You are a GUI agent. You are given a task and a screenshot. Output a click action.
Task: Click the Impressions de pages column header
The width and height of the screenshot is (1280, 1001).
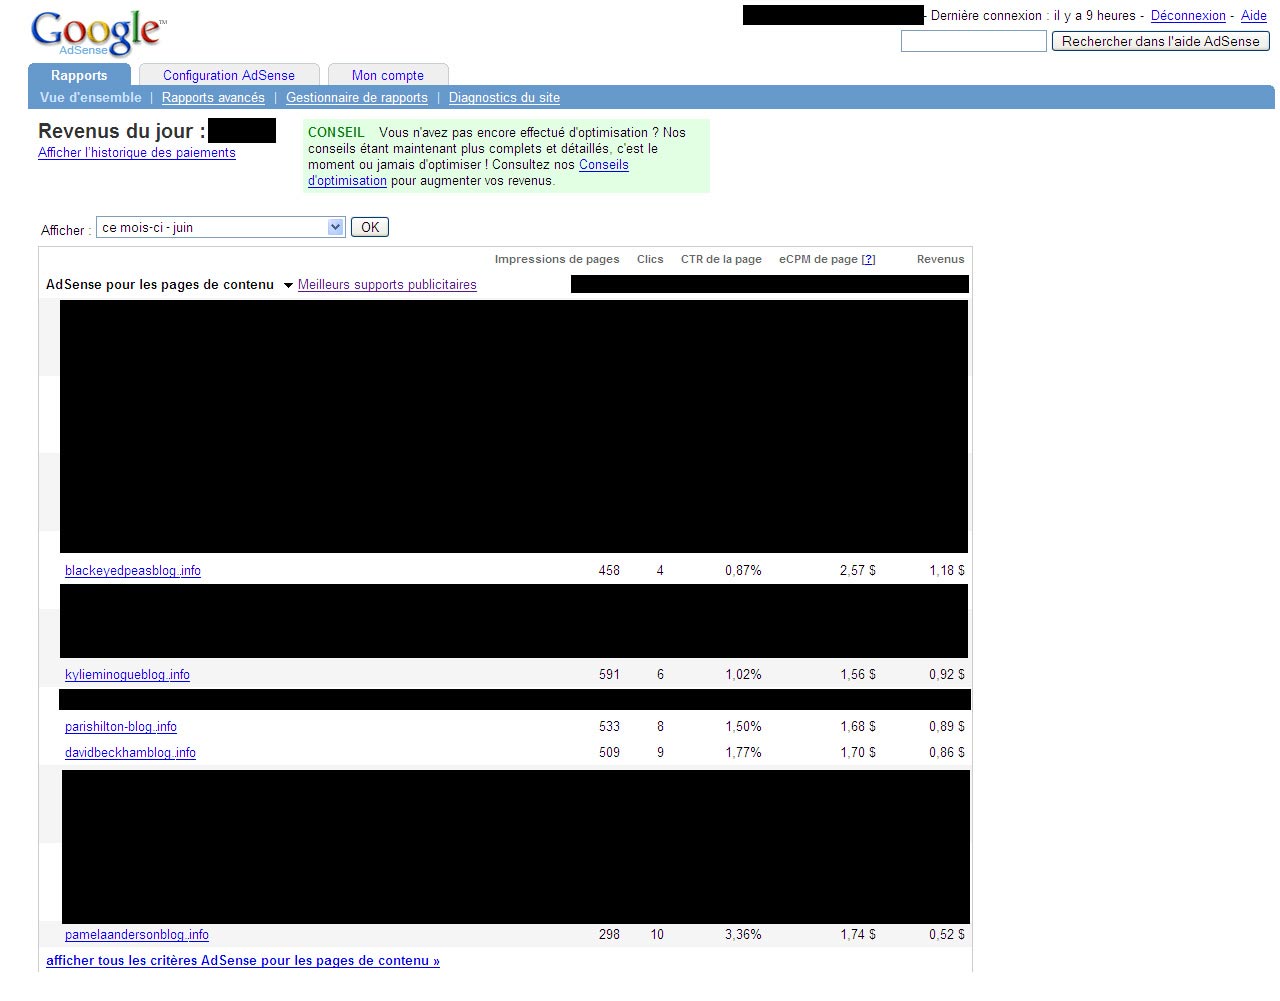coord(557,259)
